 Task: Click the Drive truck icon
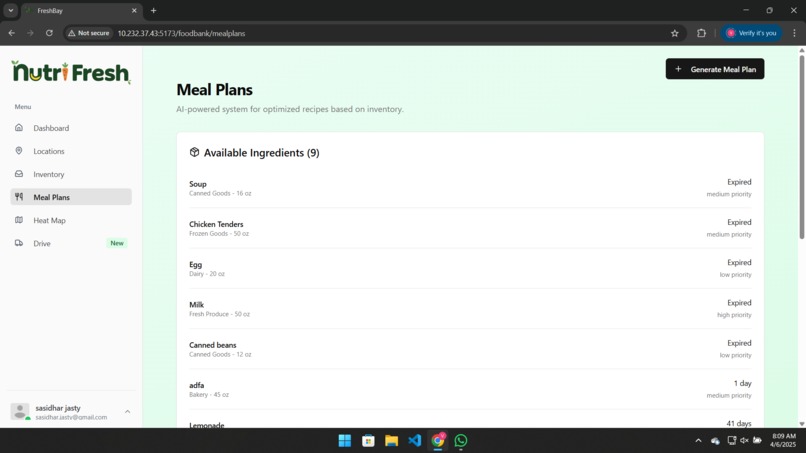19,243
